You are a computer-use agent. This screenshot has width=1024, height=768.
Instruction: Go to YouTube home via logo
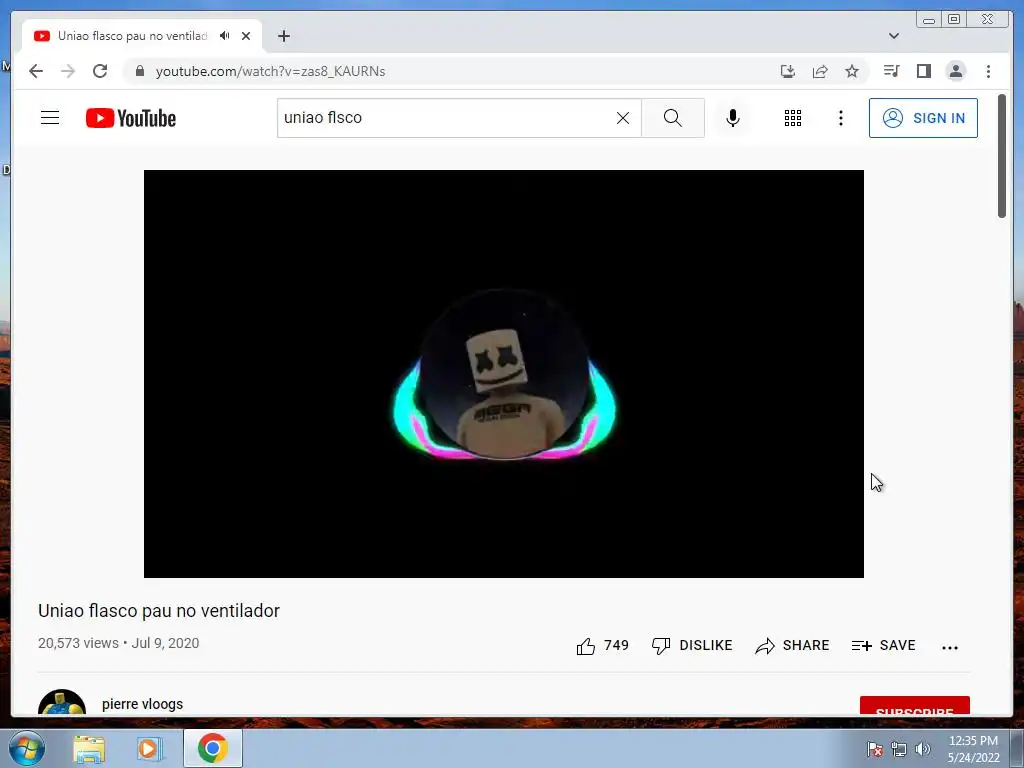tap(131, 118)
